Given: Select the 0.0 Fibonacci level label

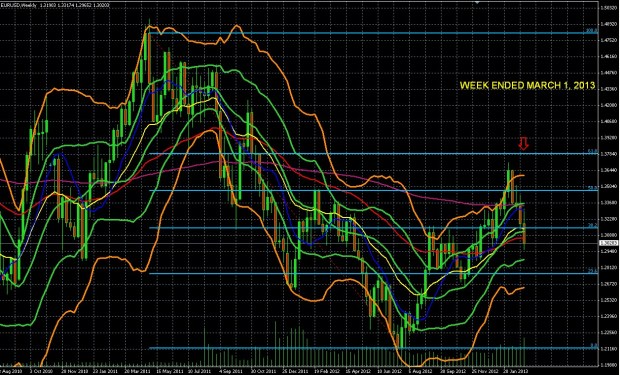Looking at the screenshot, I should tap(594, 345).
